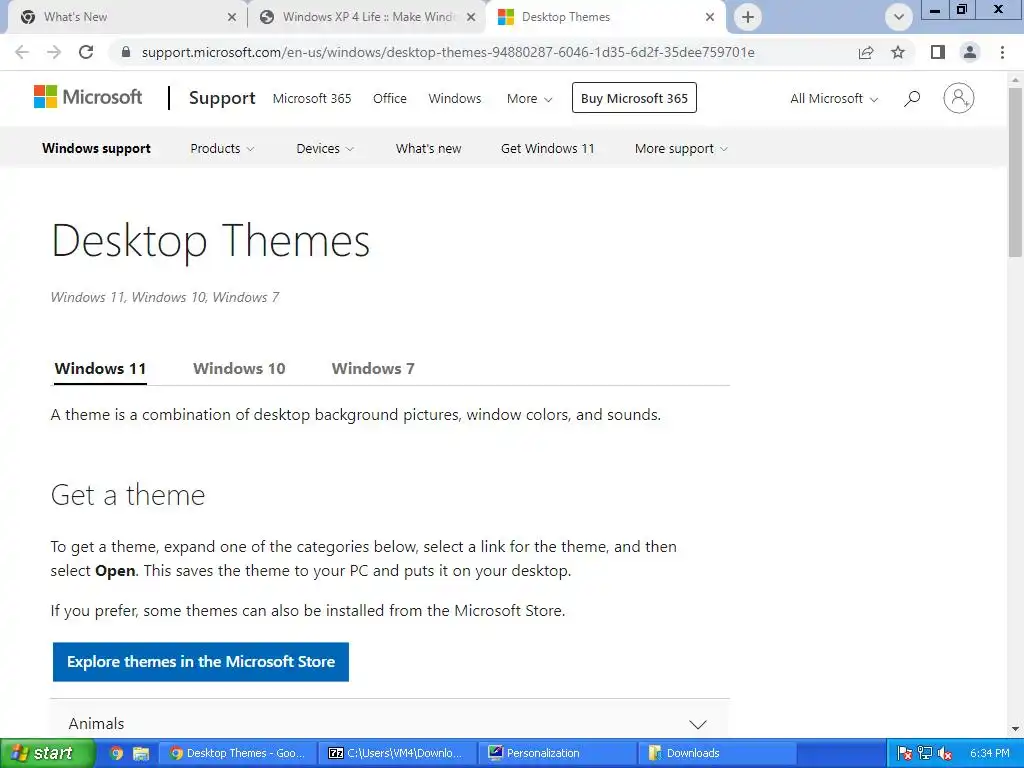Expand the Products dropdown
Image resolution: width=1024 pixels, height=768 pixels.
(x=222, y=149)
